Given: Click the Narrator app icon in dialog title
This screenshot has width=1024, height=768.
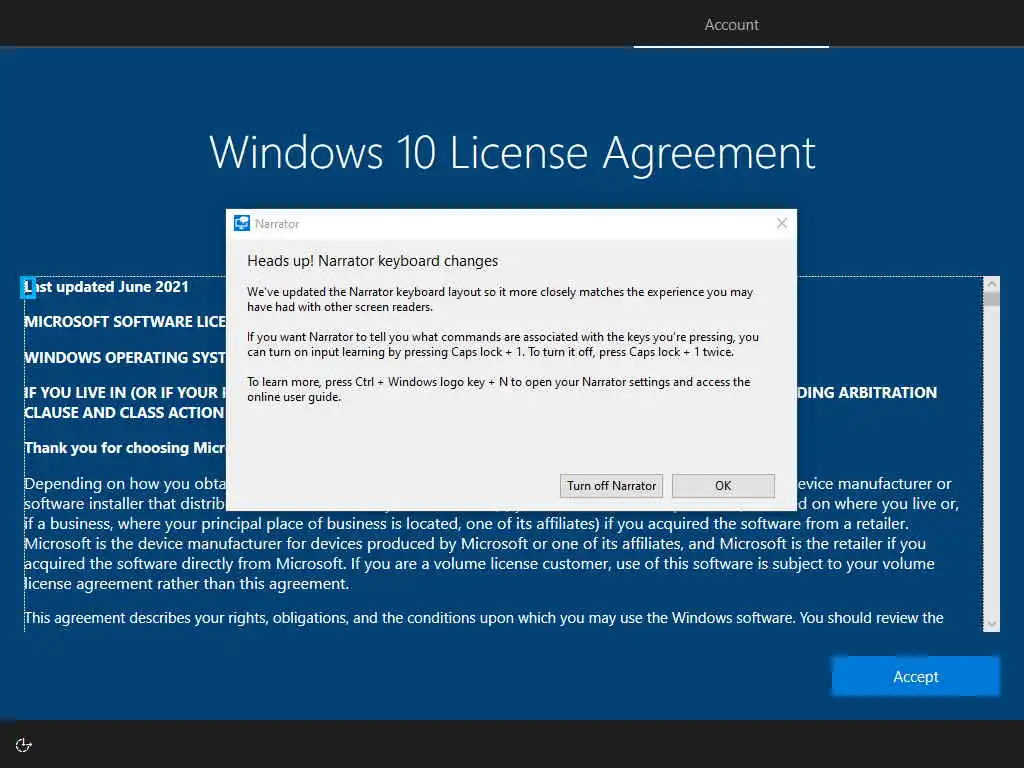Looking at the screenshot, I should pyautogui.click(x=242, y=223).
